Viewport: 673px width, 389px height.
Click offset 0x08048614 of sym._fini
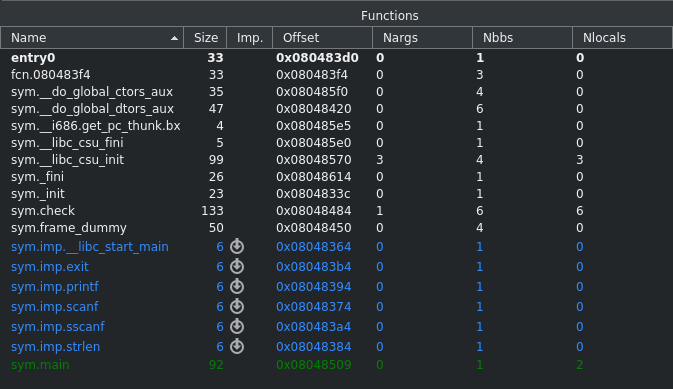click(314, 176)
